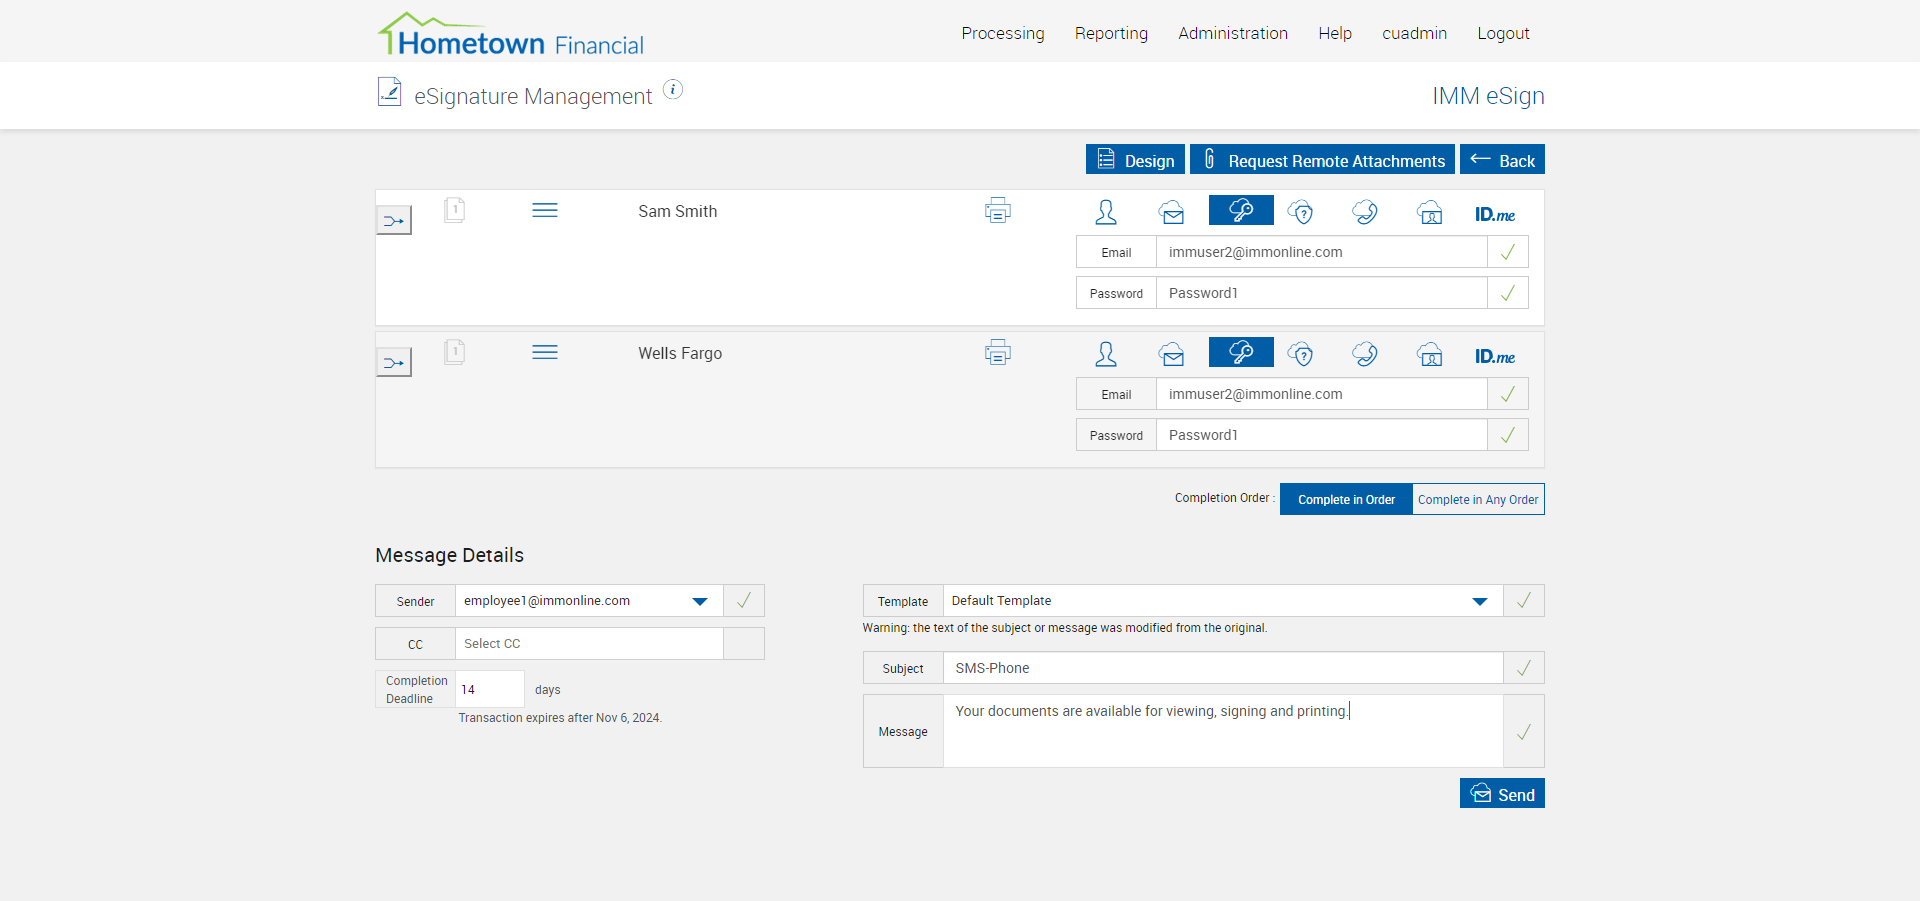Viewport: 1920px width, 901px height.
Task: Click the hamburger lines icon for Wells Fargo
Action: [x=545, y=352]
